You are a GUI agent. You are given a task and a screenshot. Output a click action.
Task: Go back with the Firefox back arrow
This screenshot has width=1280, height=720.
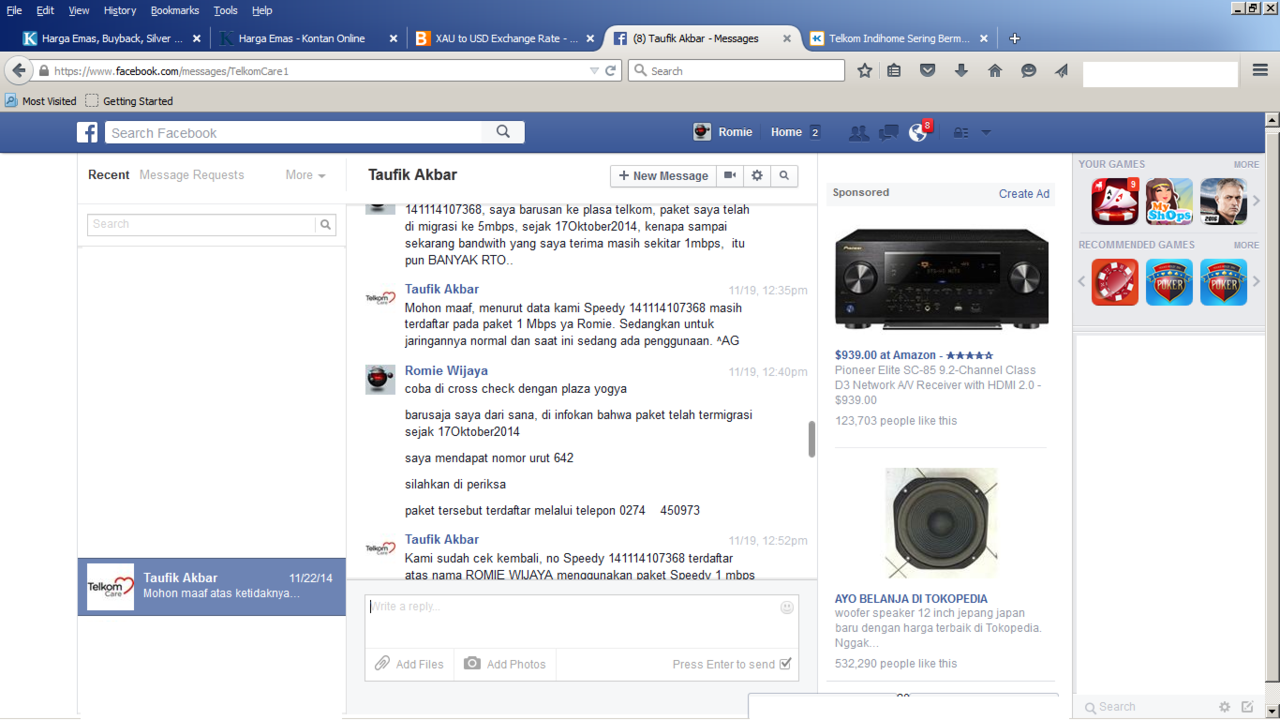tap(18, 71)
